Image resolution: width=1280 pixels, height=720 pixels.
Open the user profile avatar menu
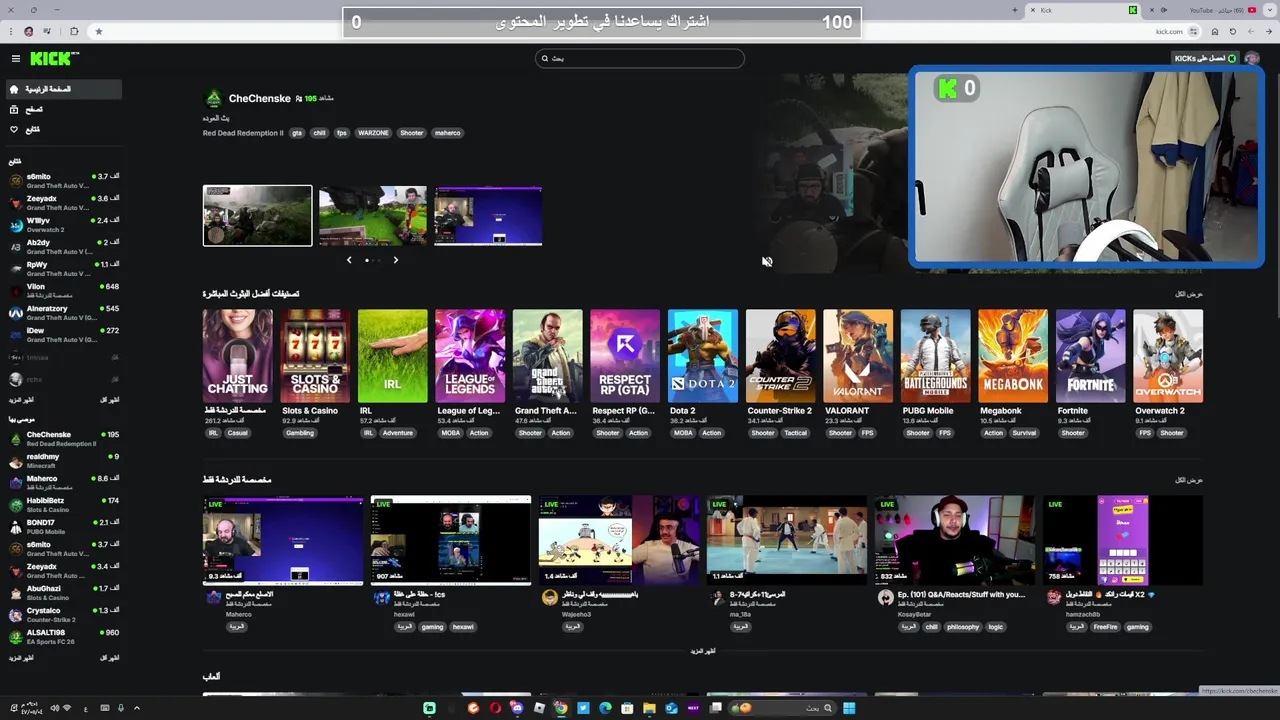point(1252,58)
